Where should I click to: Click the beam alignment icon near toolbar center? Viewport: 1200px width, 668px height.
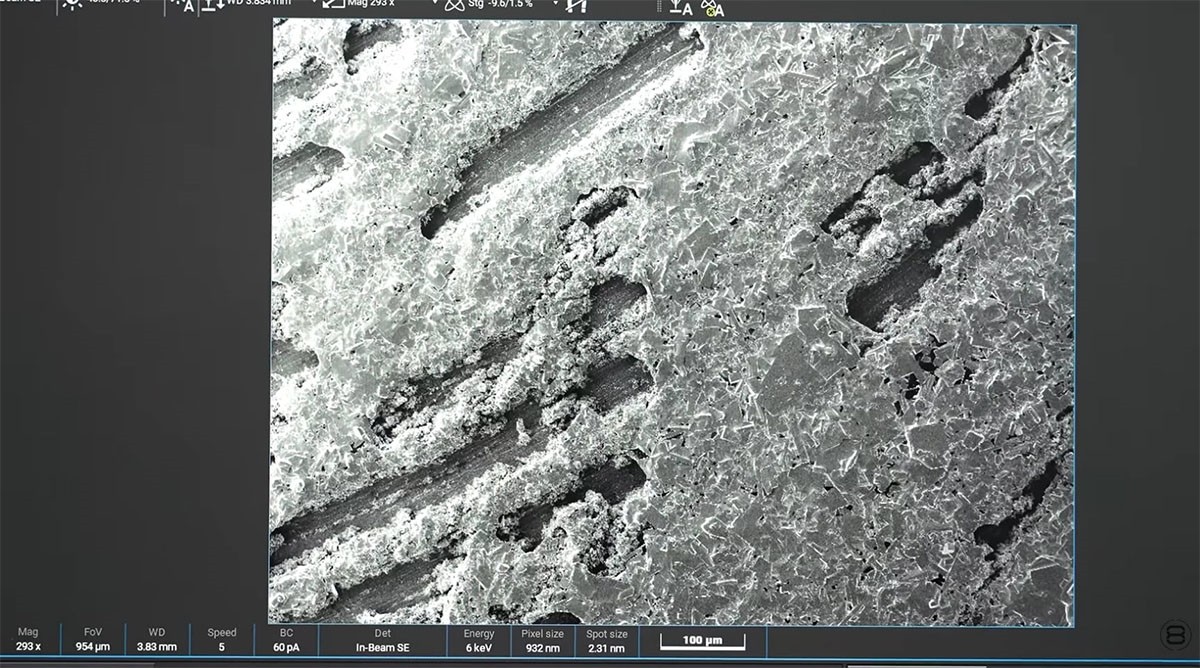pyautogui.click(x=577, y=5)
